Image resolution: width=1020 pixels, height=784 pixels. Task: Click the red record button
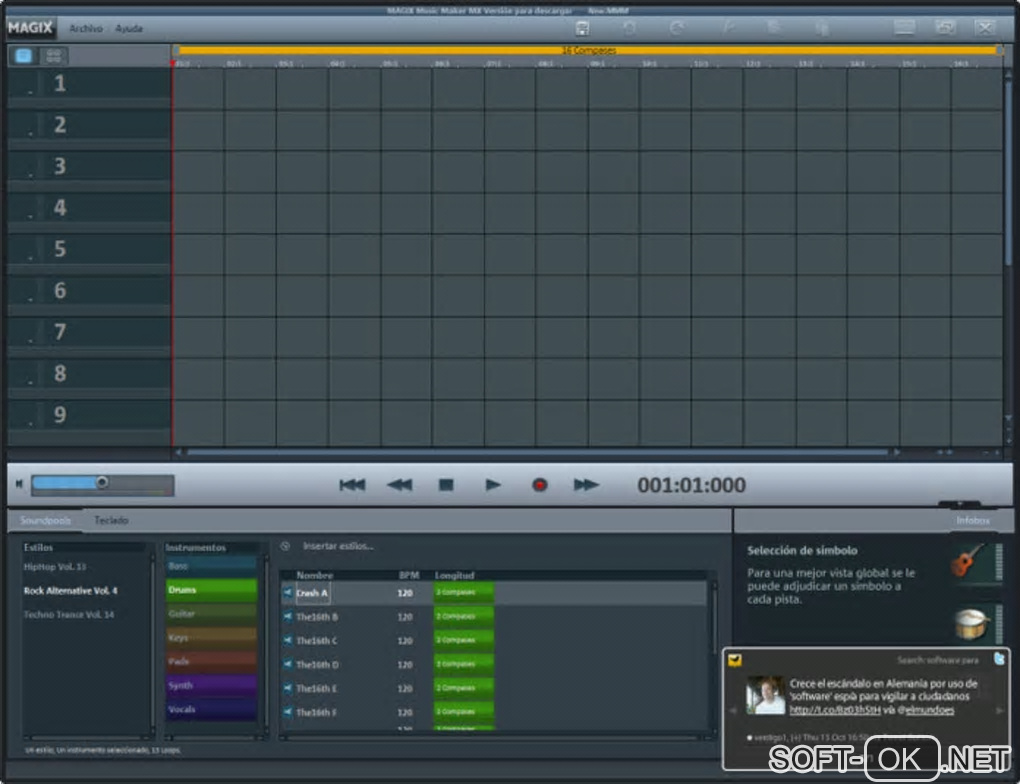coord(539,485)
